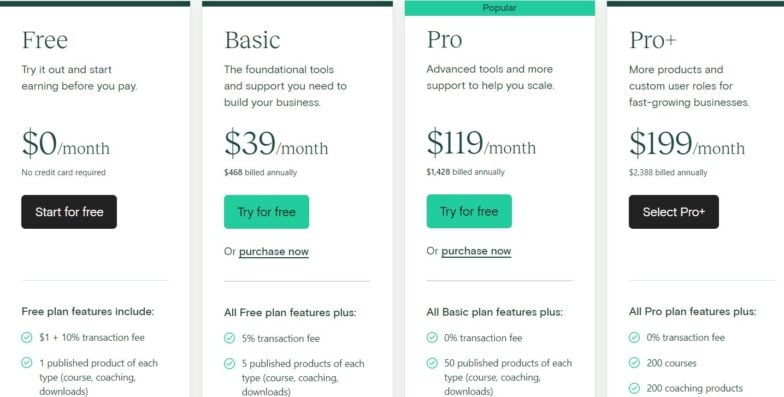Click checkmark icon beside Pro 0% transaction fee
The width and height of the screenshot is (784, 397).
tap(432, 338)
